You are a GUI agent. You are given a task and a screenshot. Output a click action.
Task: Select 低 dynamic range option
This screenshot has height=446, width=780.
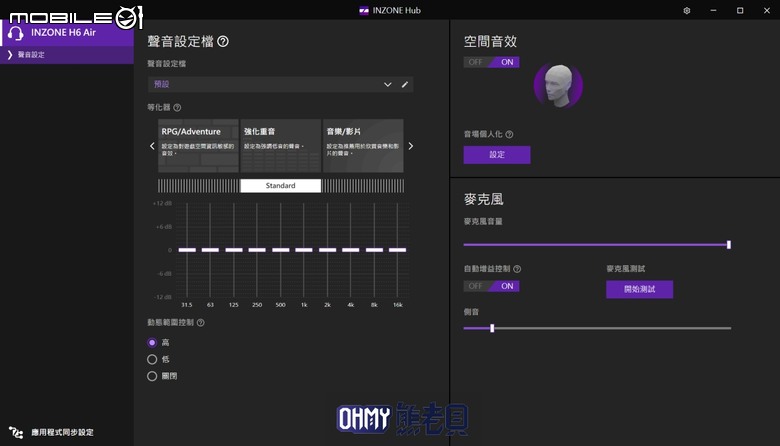click(x=152, y=359)
